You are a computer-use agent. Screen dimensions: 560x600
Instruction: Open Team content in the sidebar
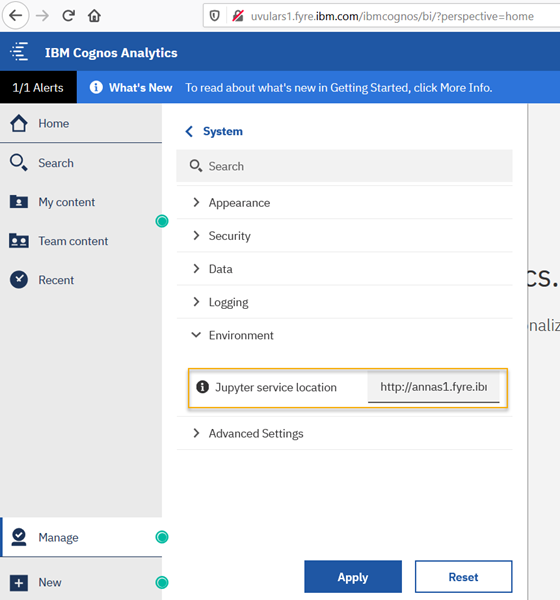pyautogui.click(x=81, y=241)
